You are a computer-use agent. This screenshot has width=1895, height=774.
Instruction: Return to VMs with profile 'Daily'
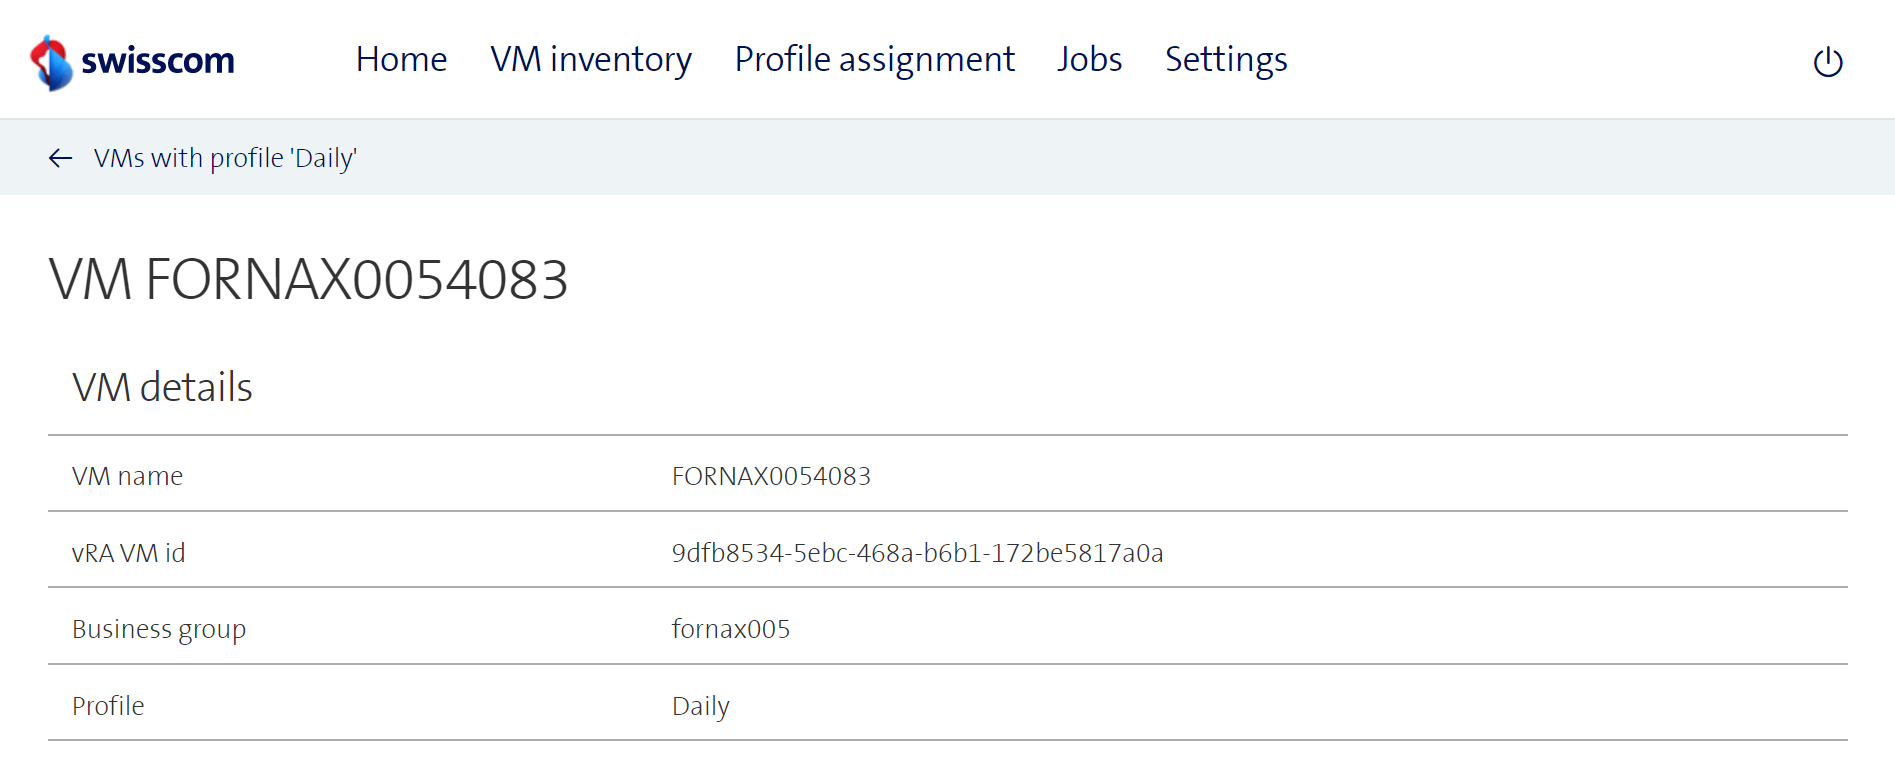click(x=225, y=158)
